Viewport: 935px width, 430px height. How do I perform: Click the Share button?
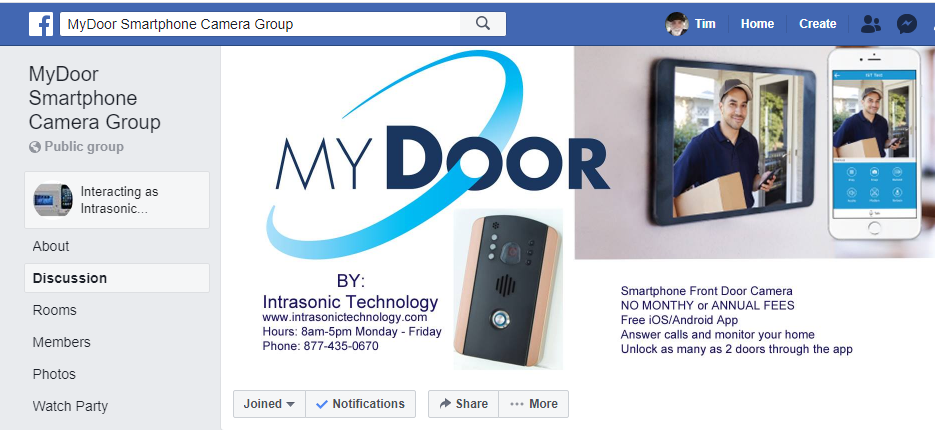pyautogui.click(x=463, y=404)
